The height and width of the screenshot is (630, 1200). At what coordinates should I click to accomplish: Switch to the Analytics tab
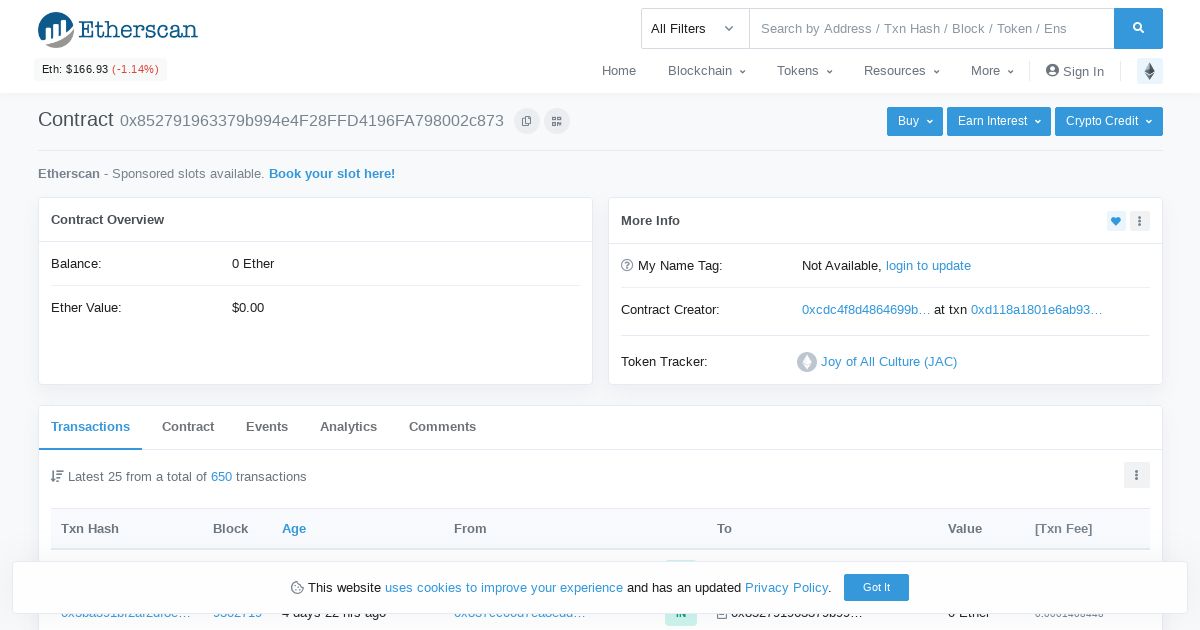pos(348,427)
